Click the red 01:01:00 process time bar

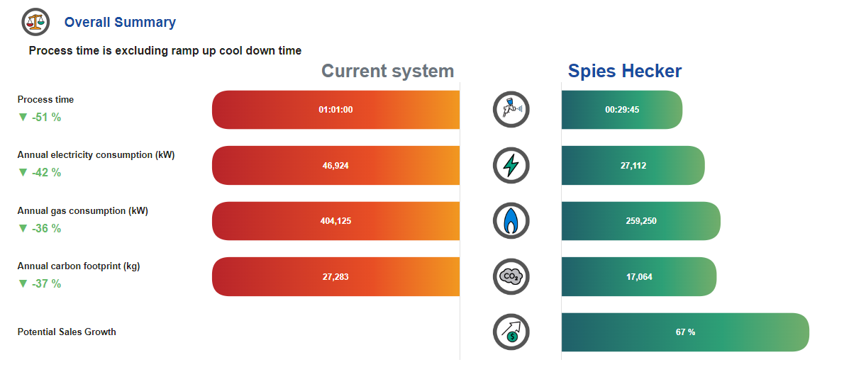(336, 109)
